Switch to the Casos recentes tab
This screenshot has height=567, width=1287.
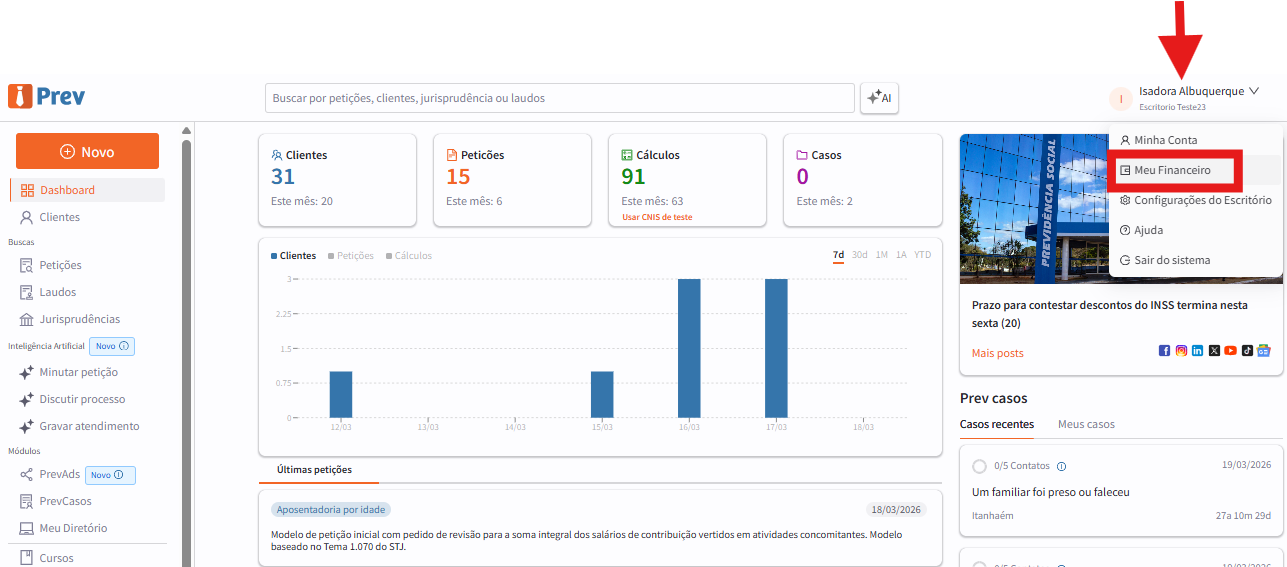[x=997, y=424]
